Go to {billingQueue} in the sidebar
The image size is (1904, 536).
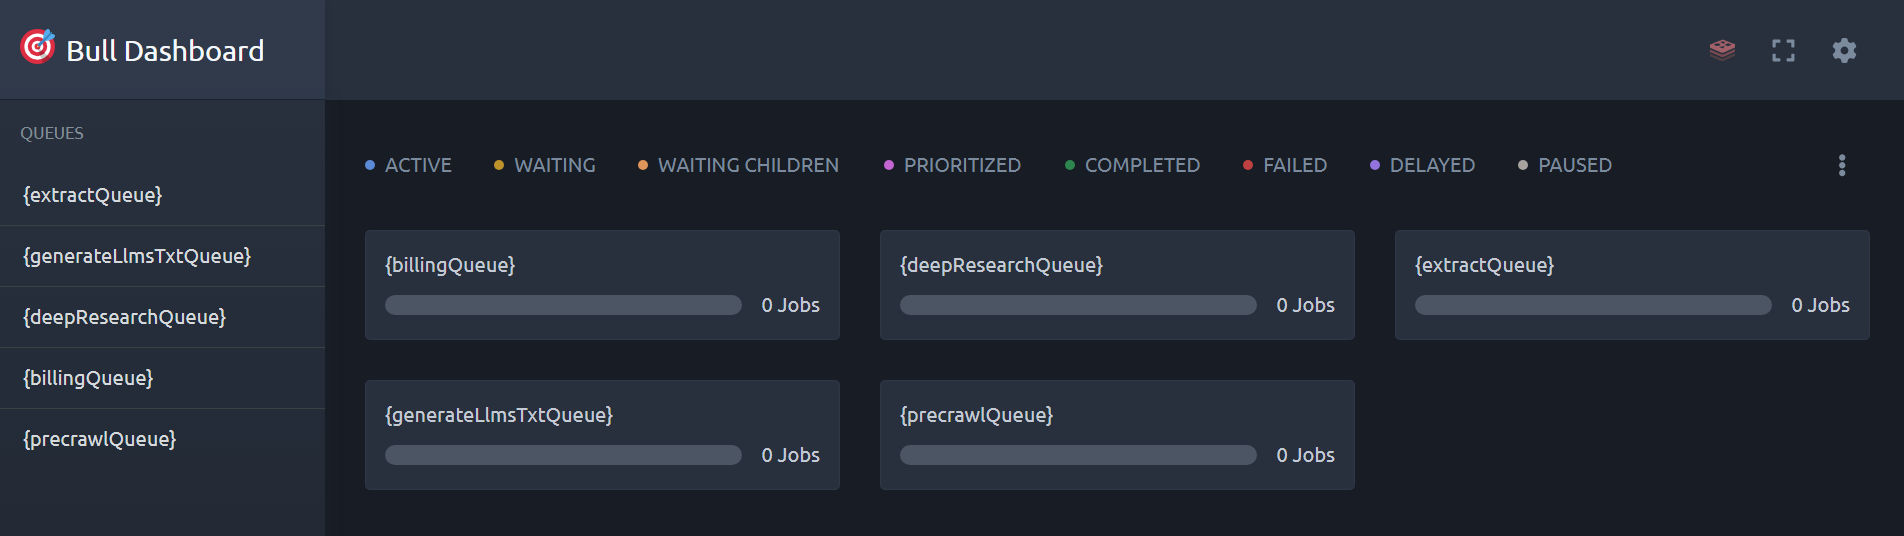pyautogui.click(x=88, y=378)
